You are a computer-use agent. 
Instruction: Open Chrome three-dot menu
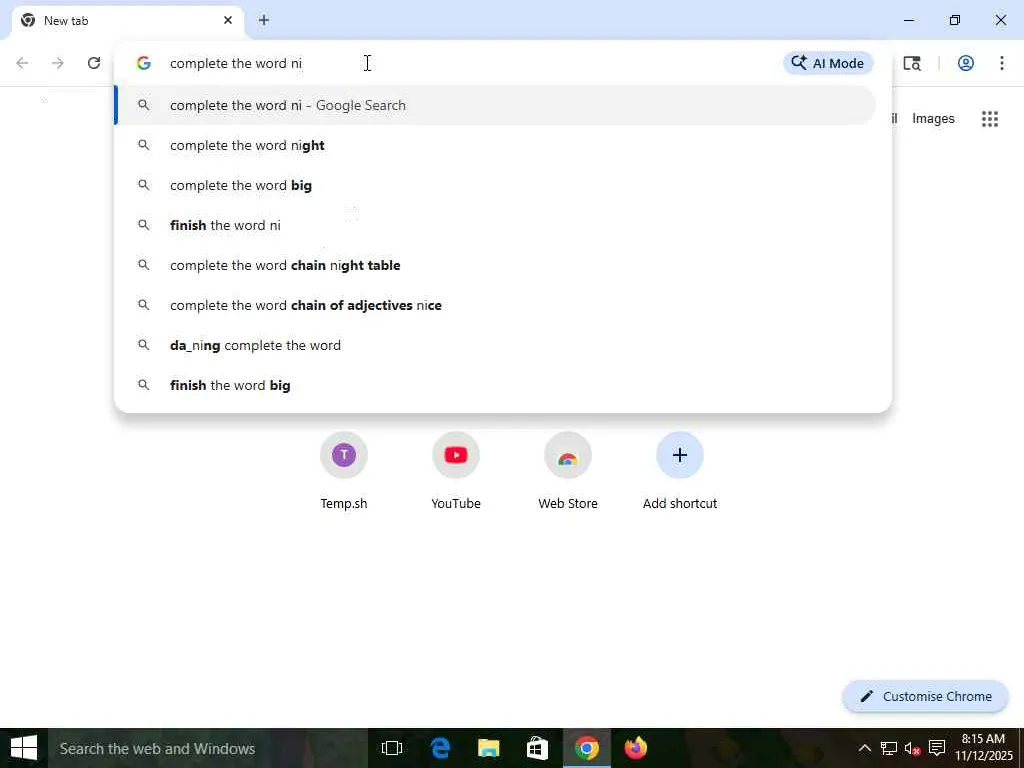coord(1002,63)
